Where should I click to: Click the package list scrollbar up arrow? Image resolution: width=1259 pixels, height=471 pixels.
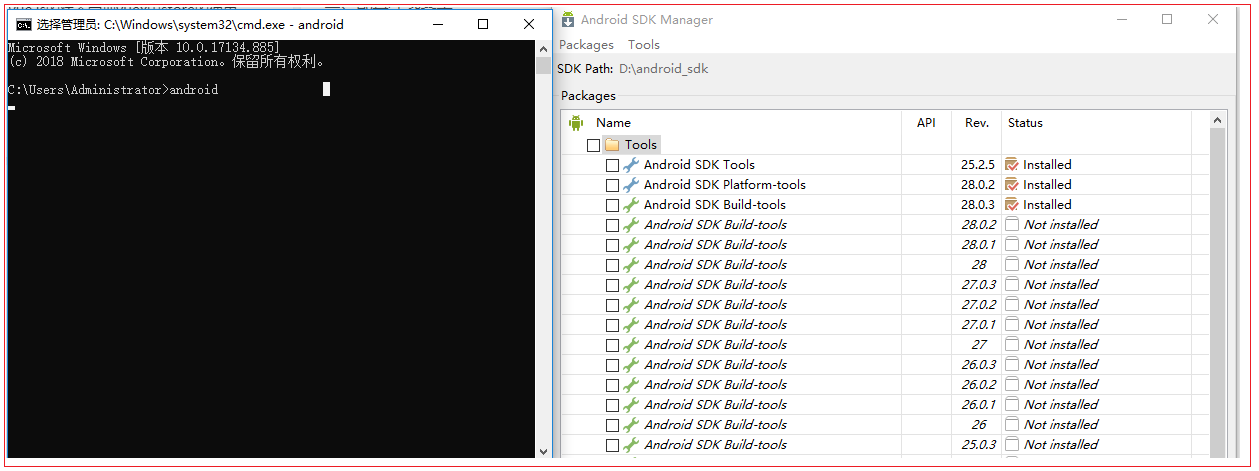point(1217,120)
